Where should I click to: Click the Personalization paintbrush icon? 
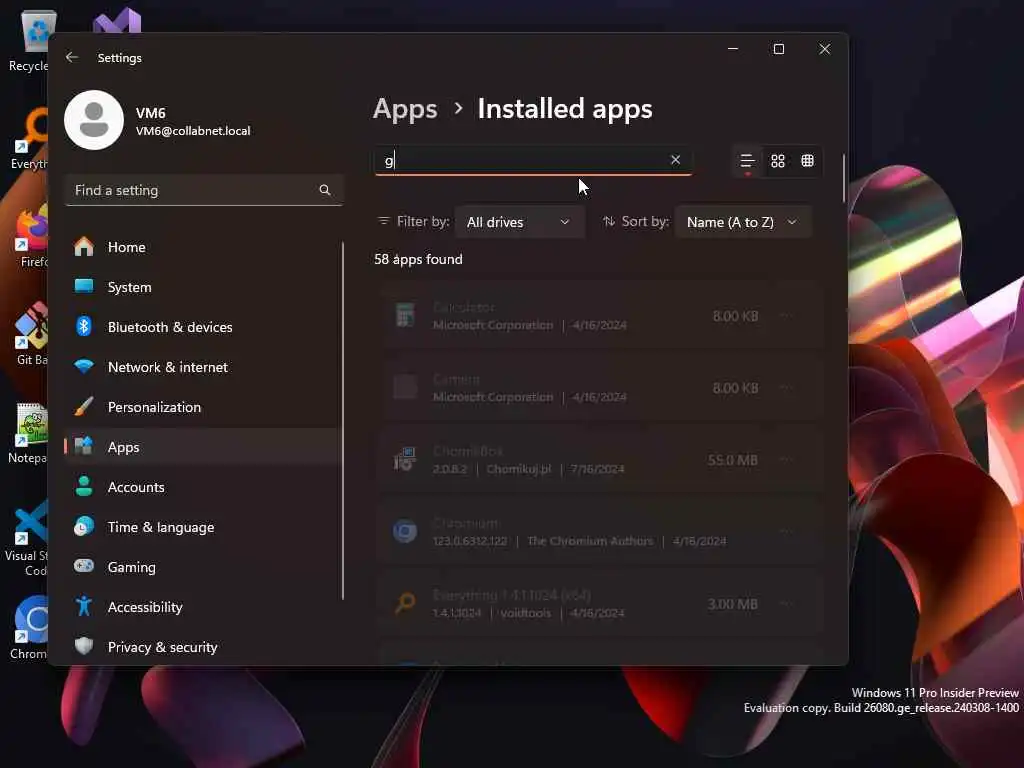tap(84, 406)
